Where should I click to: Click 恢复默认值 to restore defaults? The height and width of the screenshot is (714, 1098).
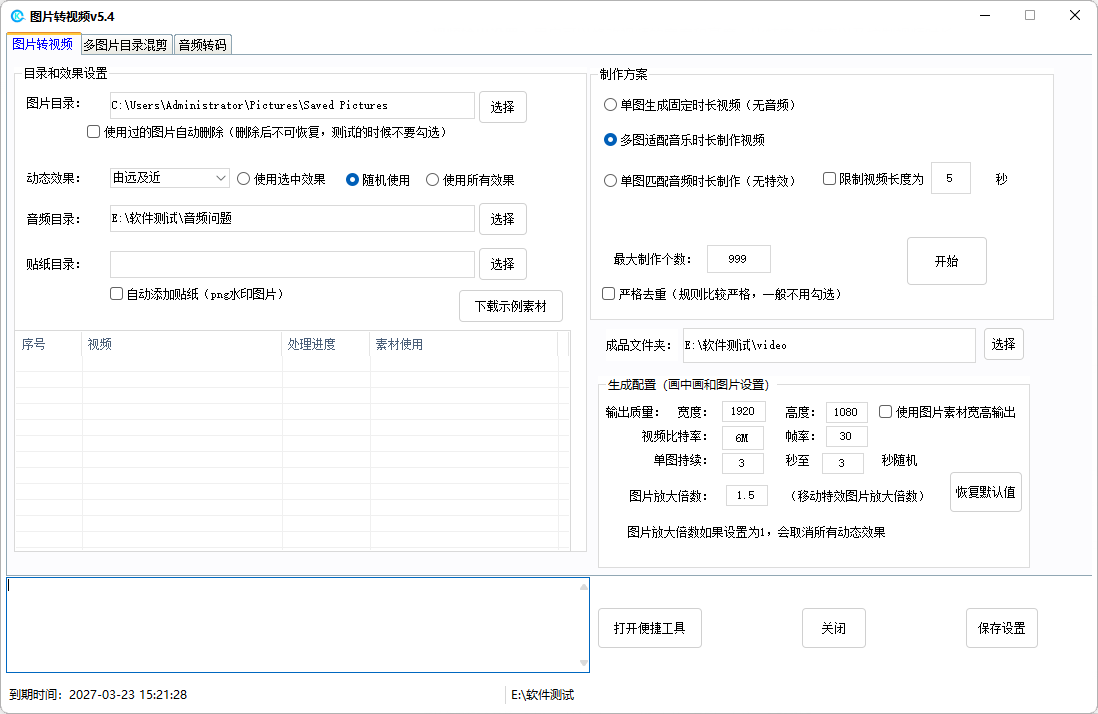click(985, 492)
